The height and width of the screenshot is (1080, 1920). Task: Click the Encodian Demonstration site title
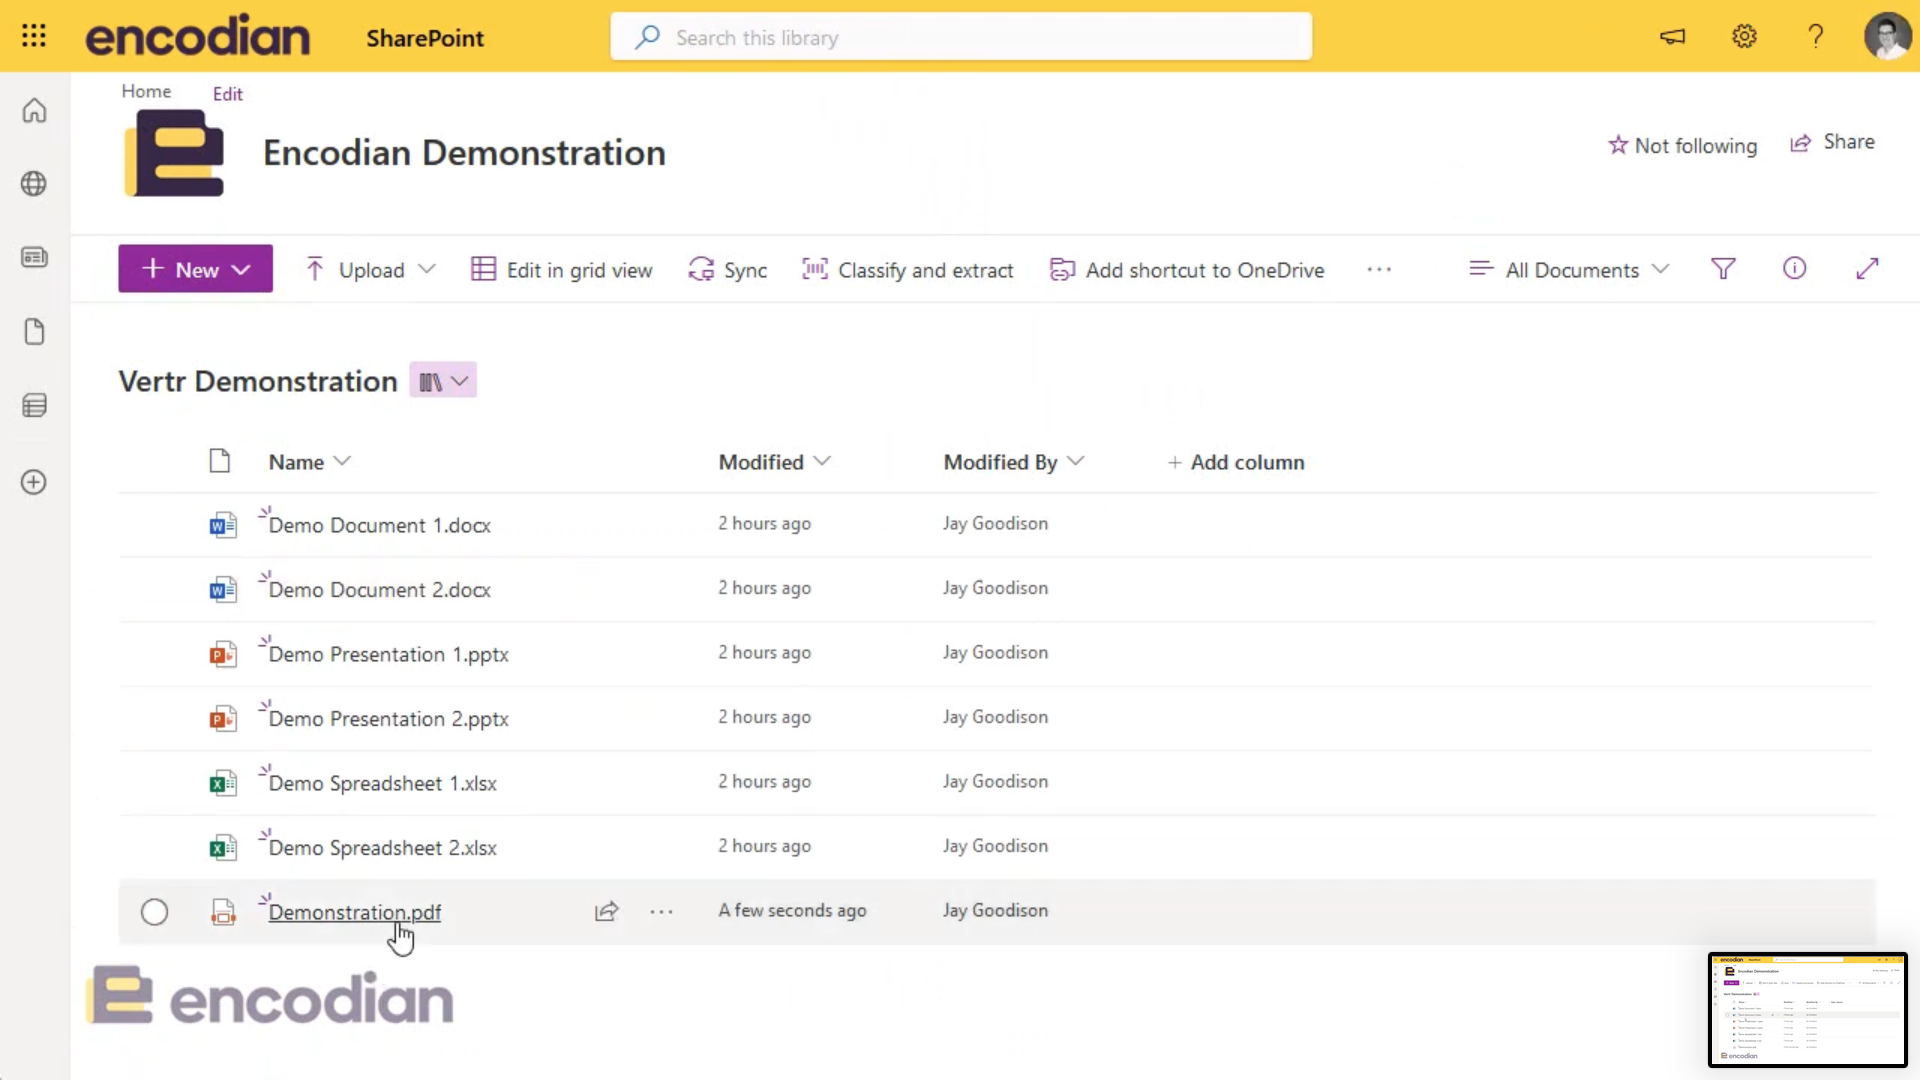pos(464,153)
